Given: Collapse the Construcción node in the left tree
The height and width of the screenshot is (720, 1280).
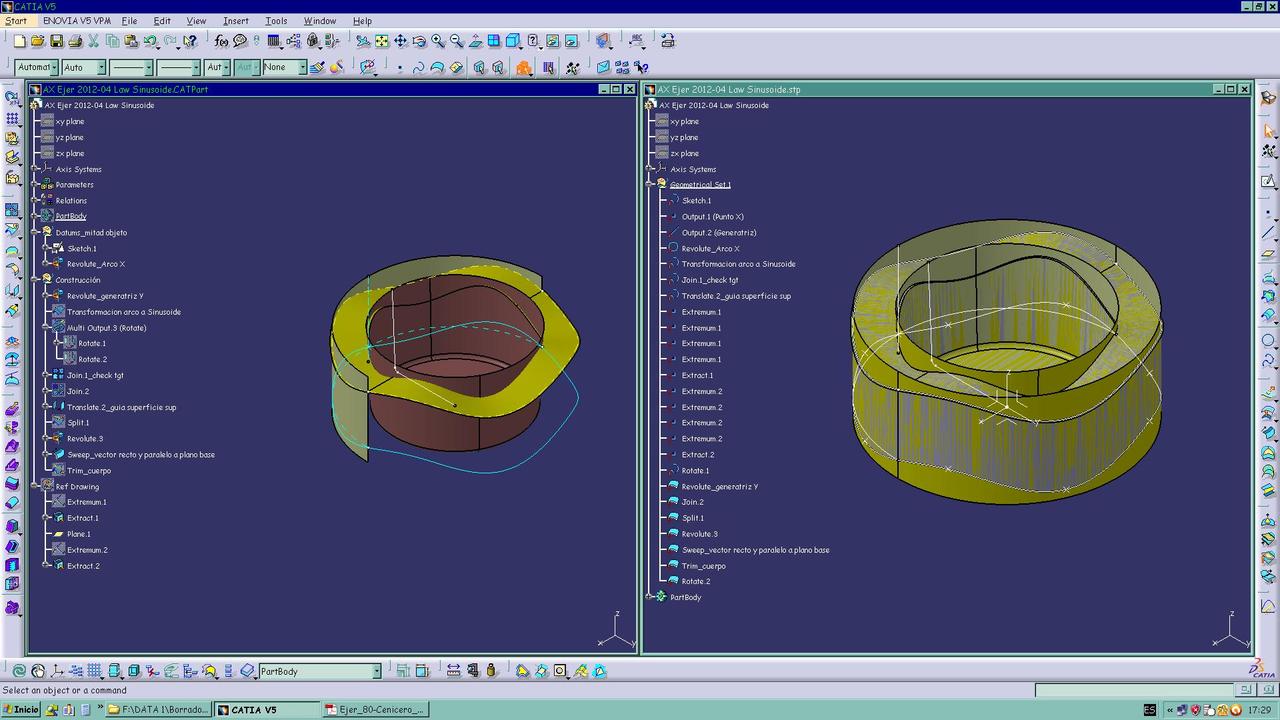Looking at the screenshot, I should pos(36,280).
